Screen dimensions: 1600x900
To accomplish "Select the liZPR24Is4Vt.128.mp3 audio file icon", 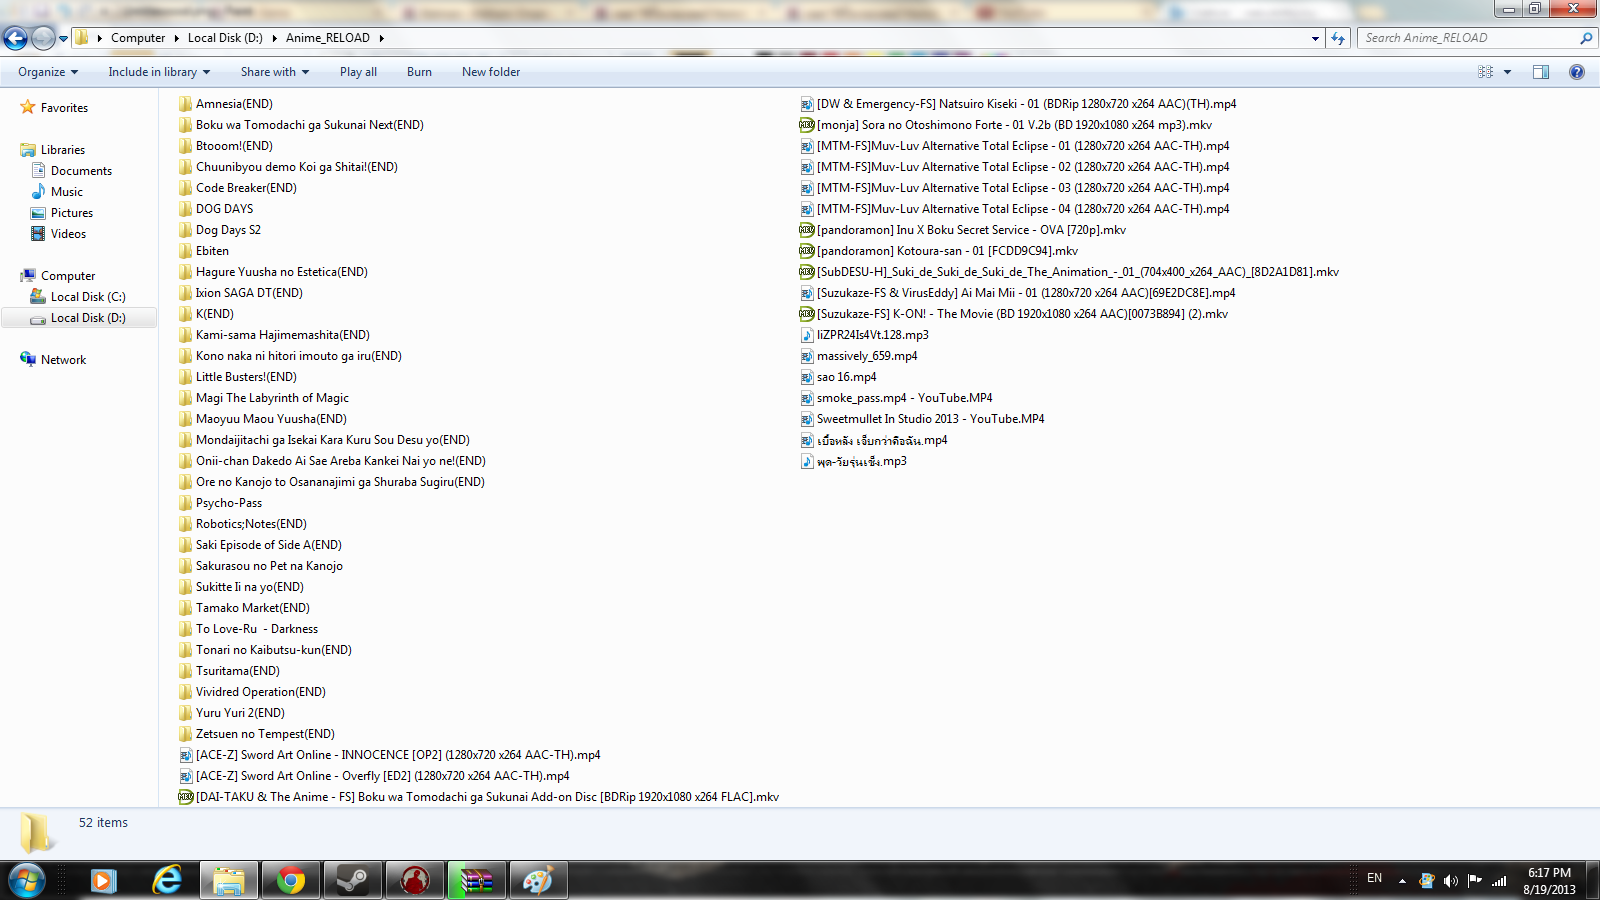I will (x=807, y=335).
